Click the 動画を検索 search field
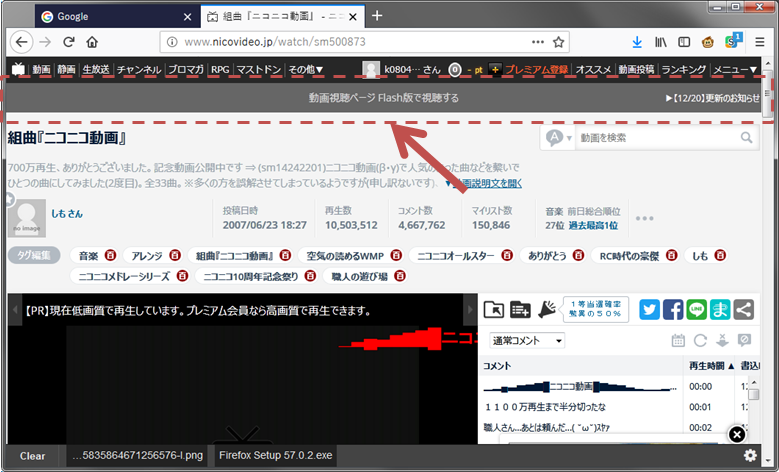 click(657, 138)
